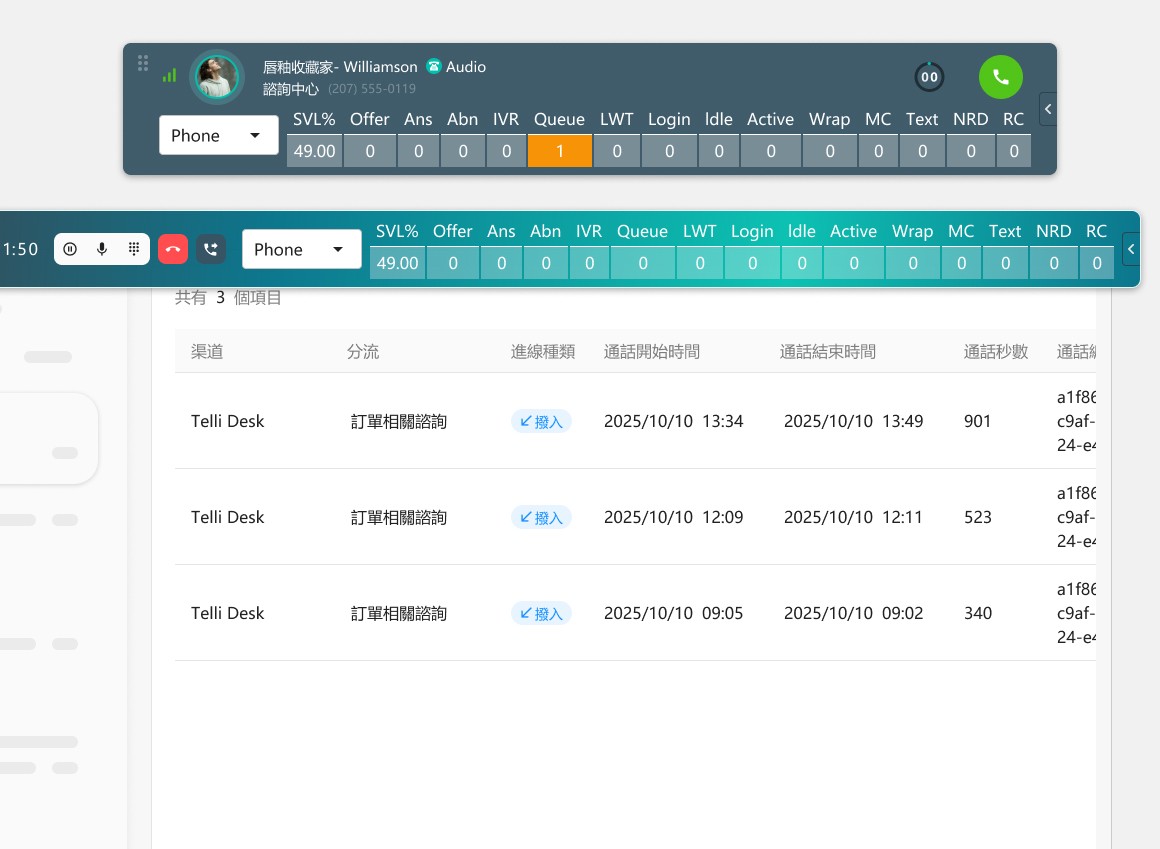
Task: Click the drag handle dots on top widget
Action: click(x=143, y=63)
